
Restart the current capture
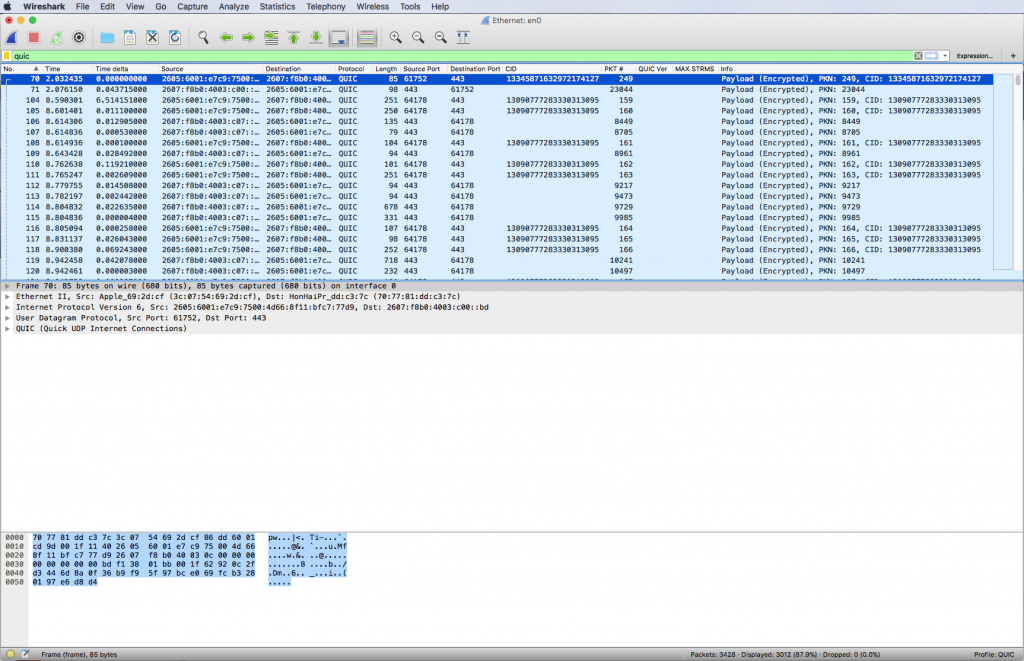[x=56, y=37]
